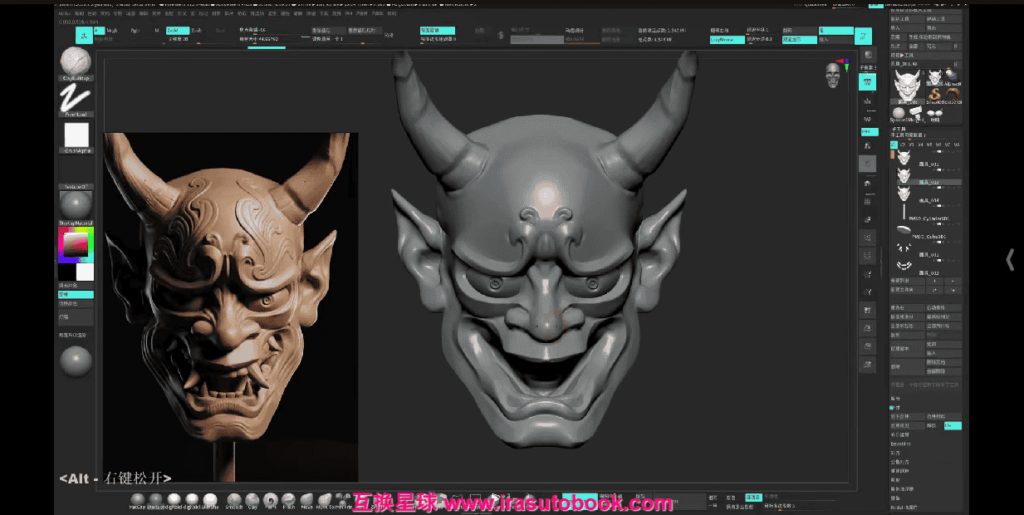The width and height of the screenshot is (1024, 515).
Task: Toggle Rgb paint mode
Action: (x=134, y=31)
